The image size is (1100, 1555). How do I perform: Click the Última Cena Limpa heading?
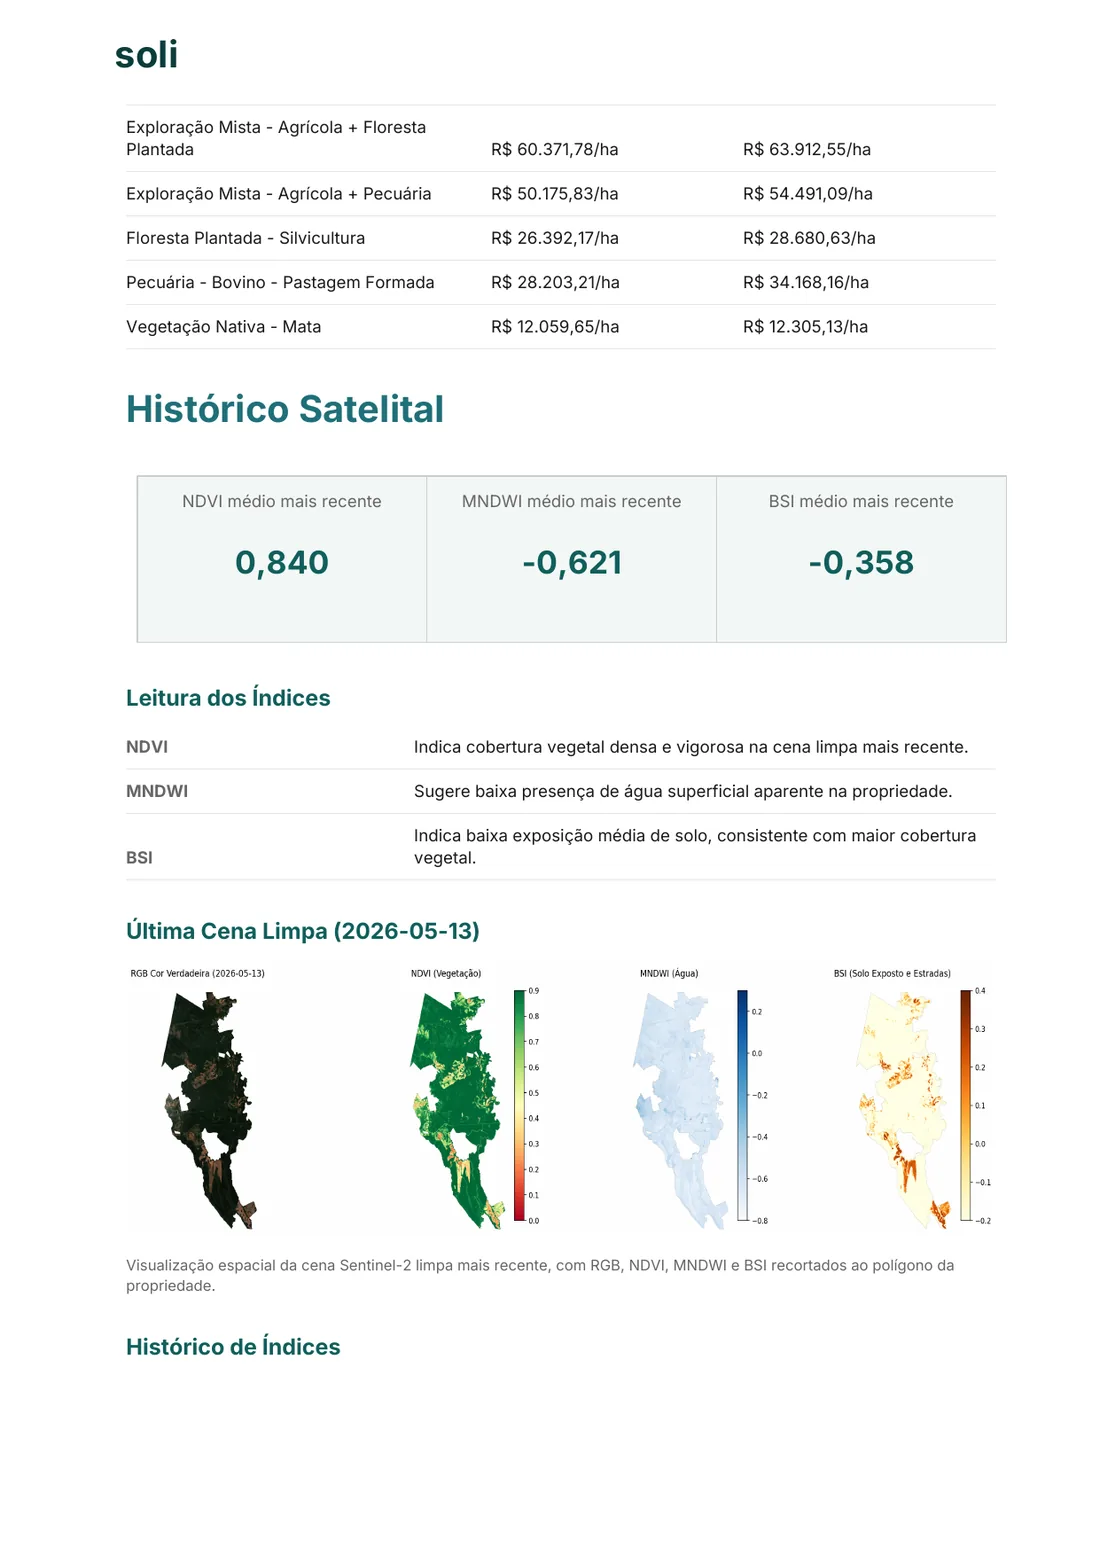(303, 931)
